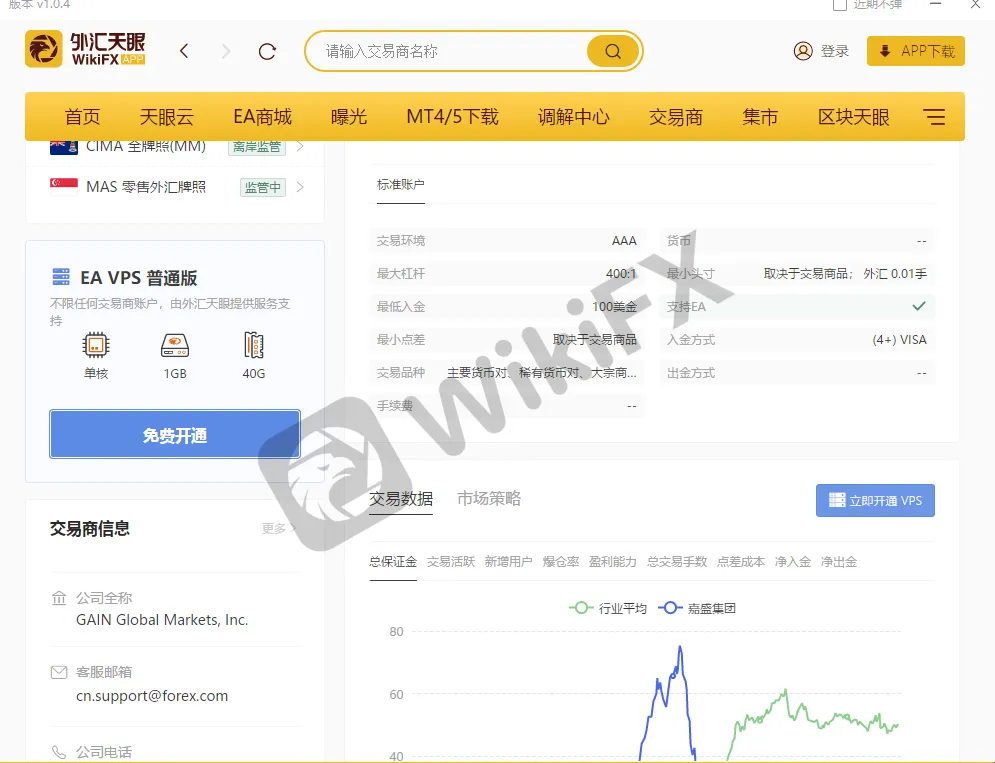This screenshot has height=763, width=995.
Task: Click the yellow search magnifier button
Action: coord(612,51)
